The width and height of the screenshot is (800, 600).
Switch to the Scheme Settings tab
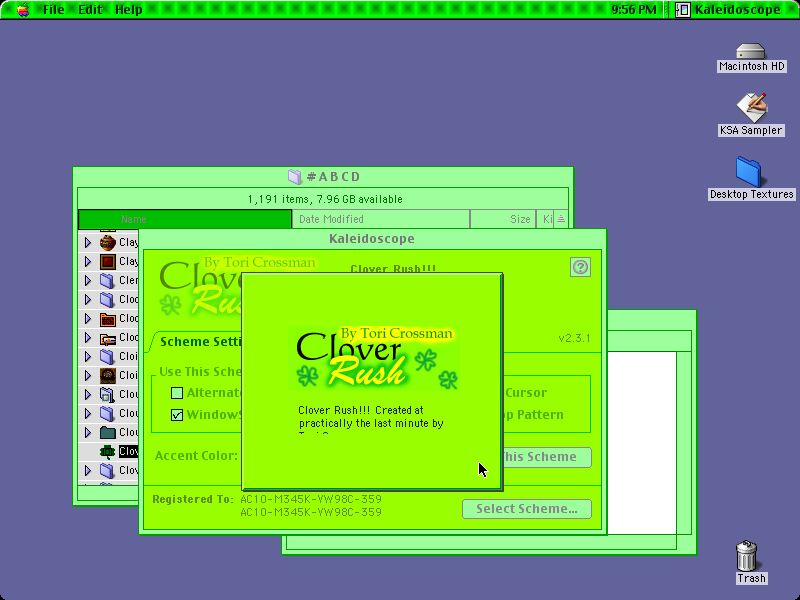coord(199,341)
